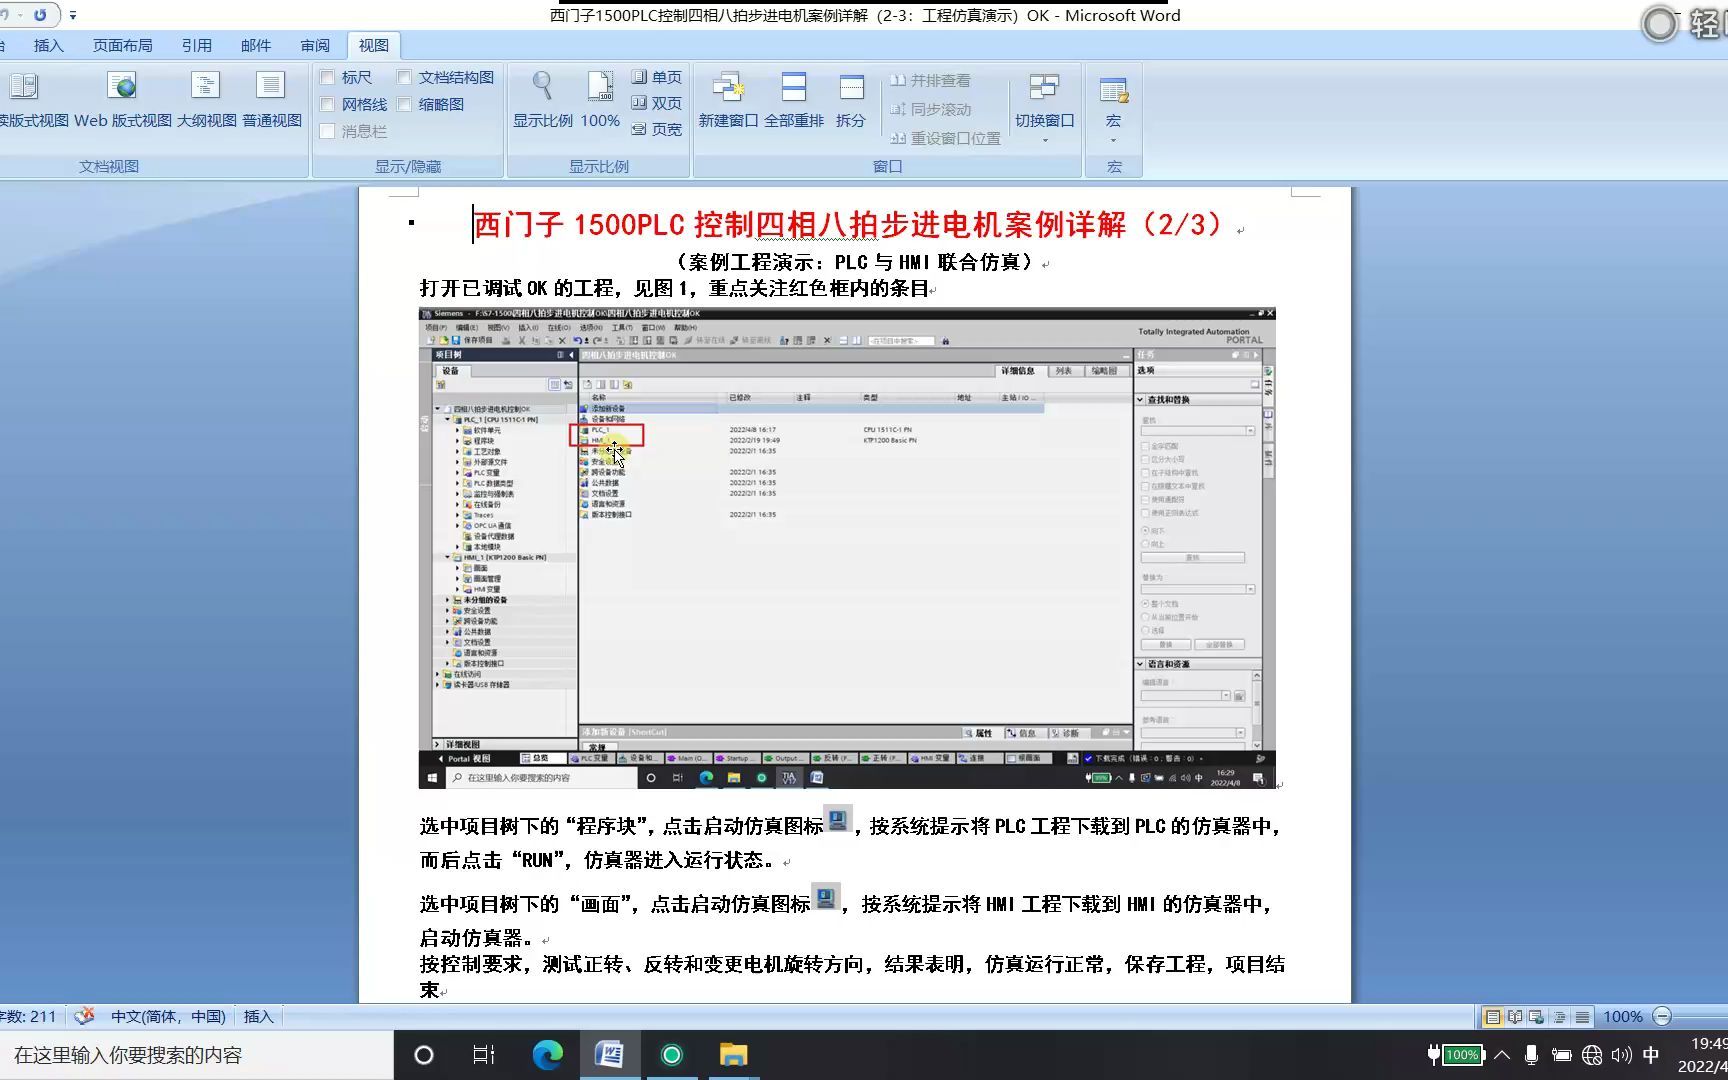1728x1080 pixels.
Task: Open the 审阅 ribbon tab
Action: pyautogui.click(x=315, y=45)
